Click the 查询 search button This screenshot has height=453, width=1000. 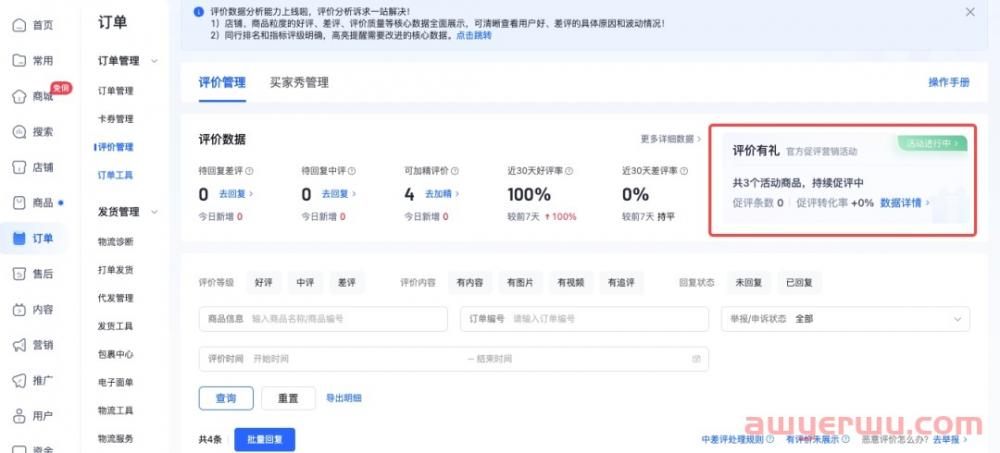tap(226, 398)
